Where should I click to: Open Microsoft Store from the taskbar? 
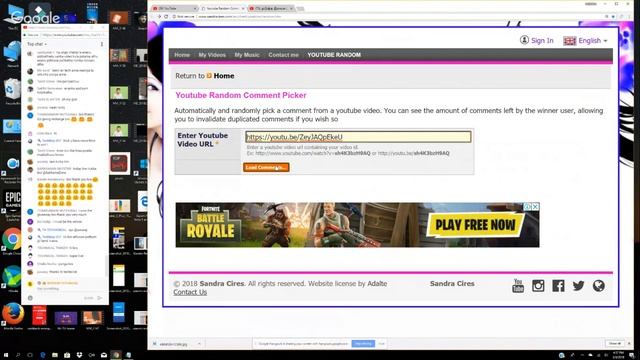pyautogui.click(x=67, y=355)
